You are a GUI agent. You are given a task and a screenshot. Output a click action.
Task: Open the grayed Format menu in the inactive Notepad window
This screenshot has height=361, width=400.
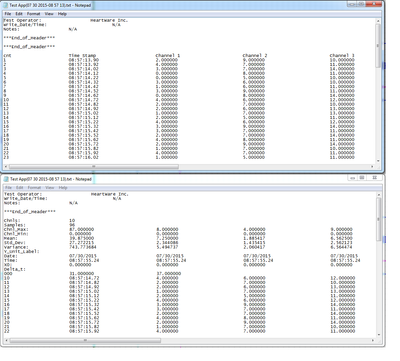click(34, 188)
